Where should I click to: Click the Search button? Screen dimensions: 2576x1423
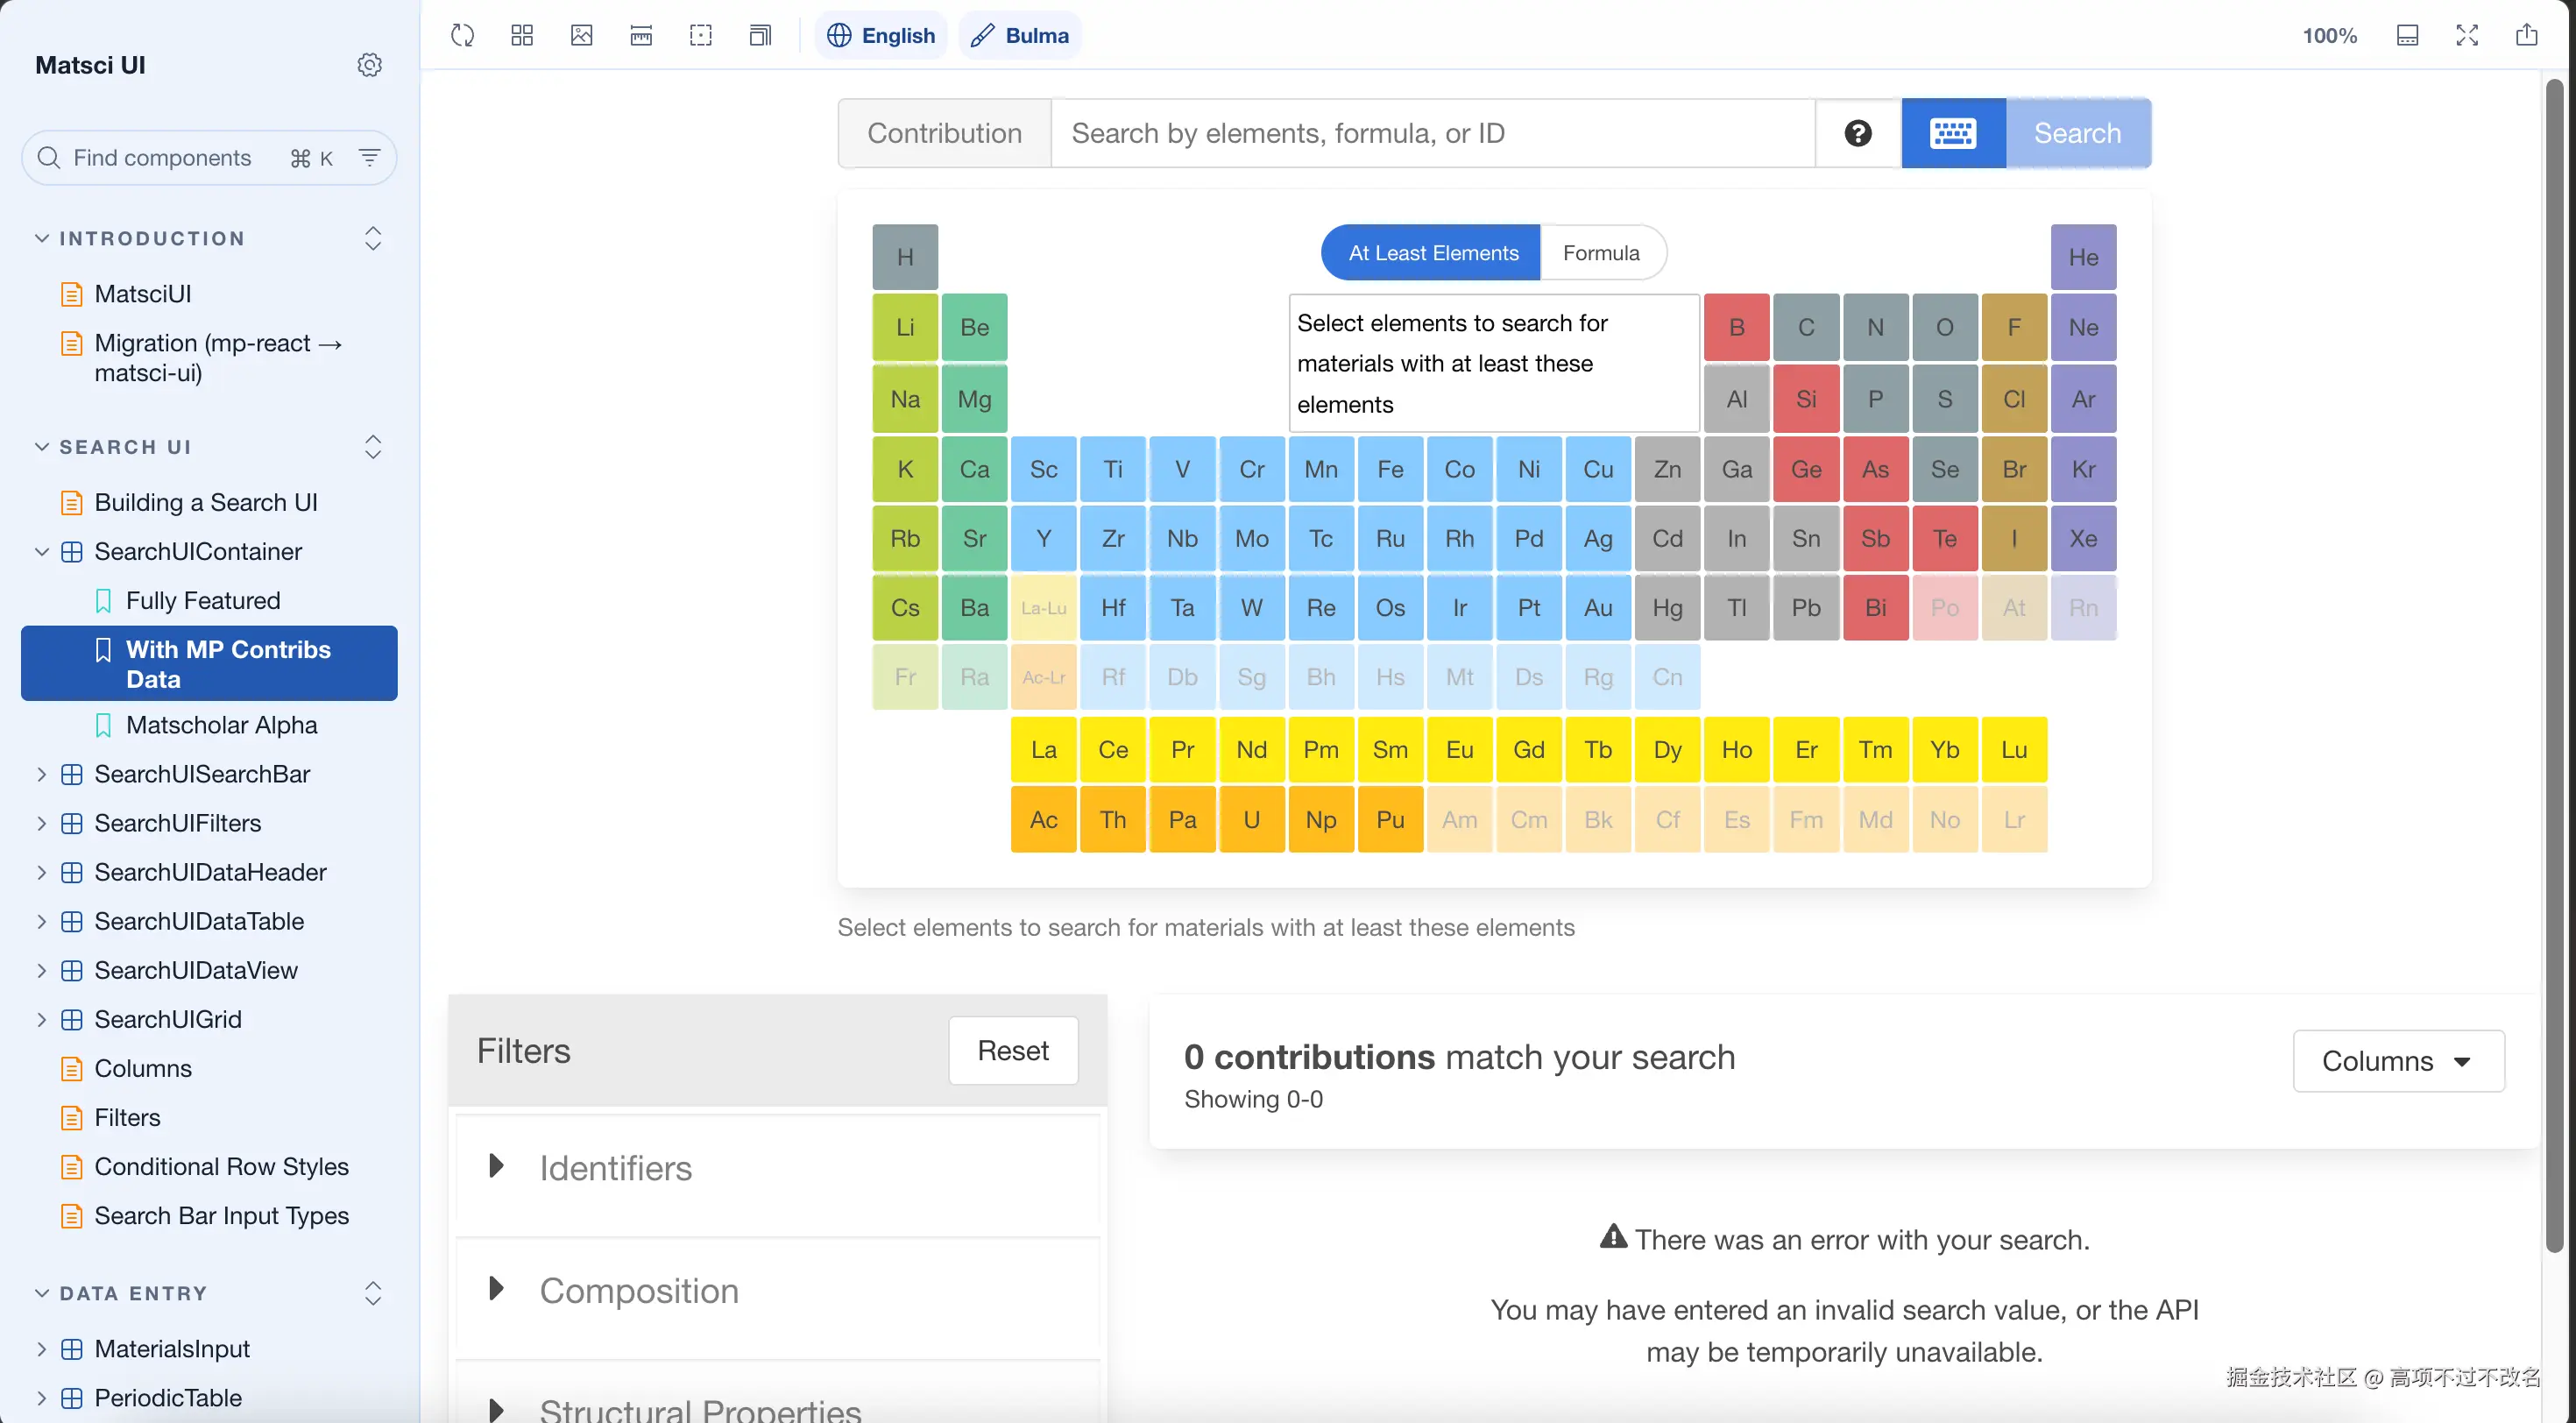pos(2076,133)
